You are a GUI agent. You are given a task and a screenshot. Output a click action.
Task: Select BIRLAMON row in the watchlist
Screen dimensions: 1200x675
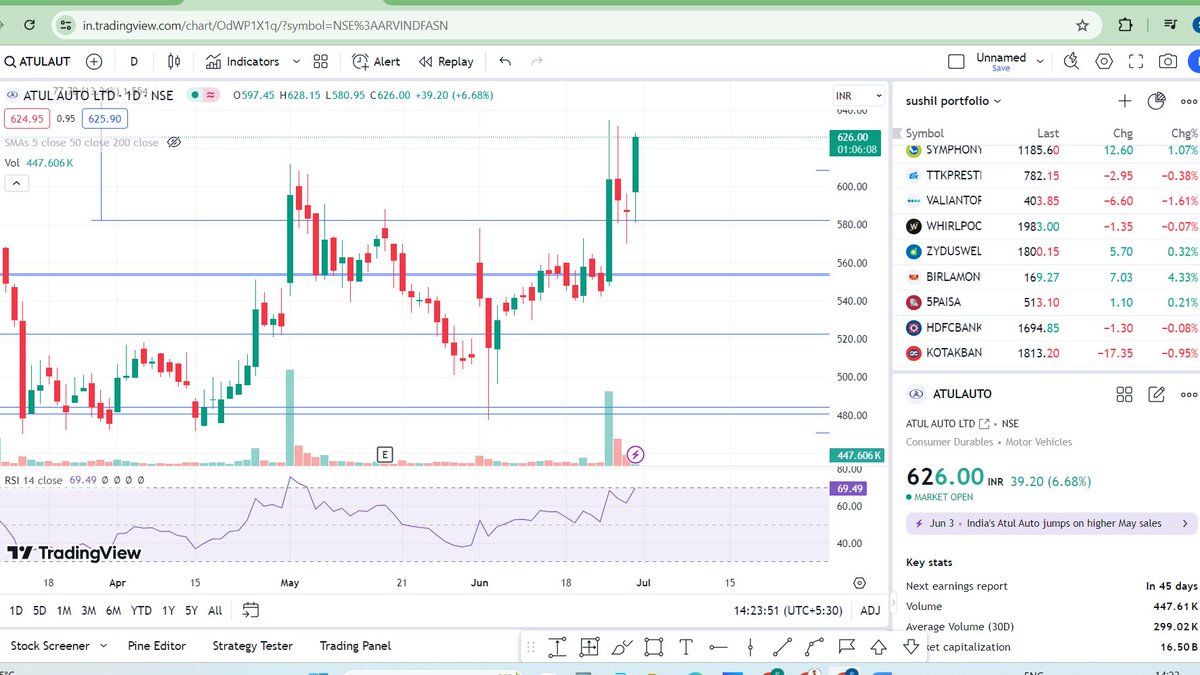tap(1047, 276)
